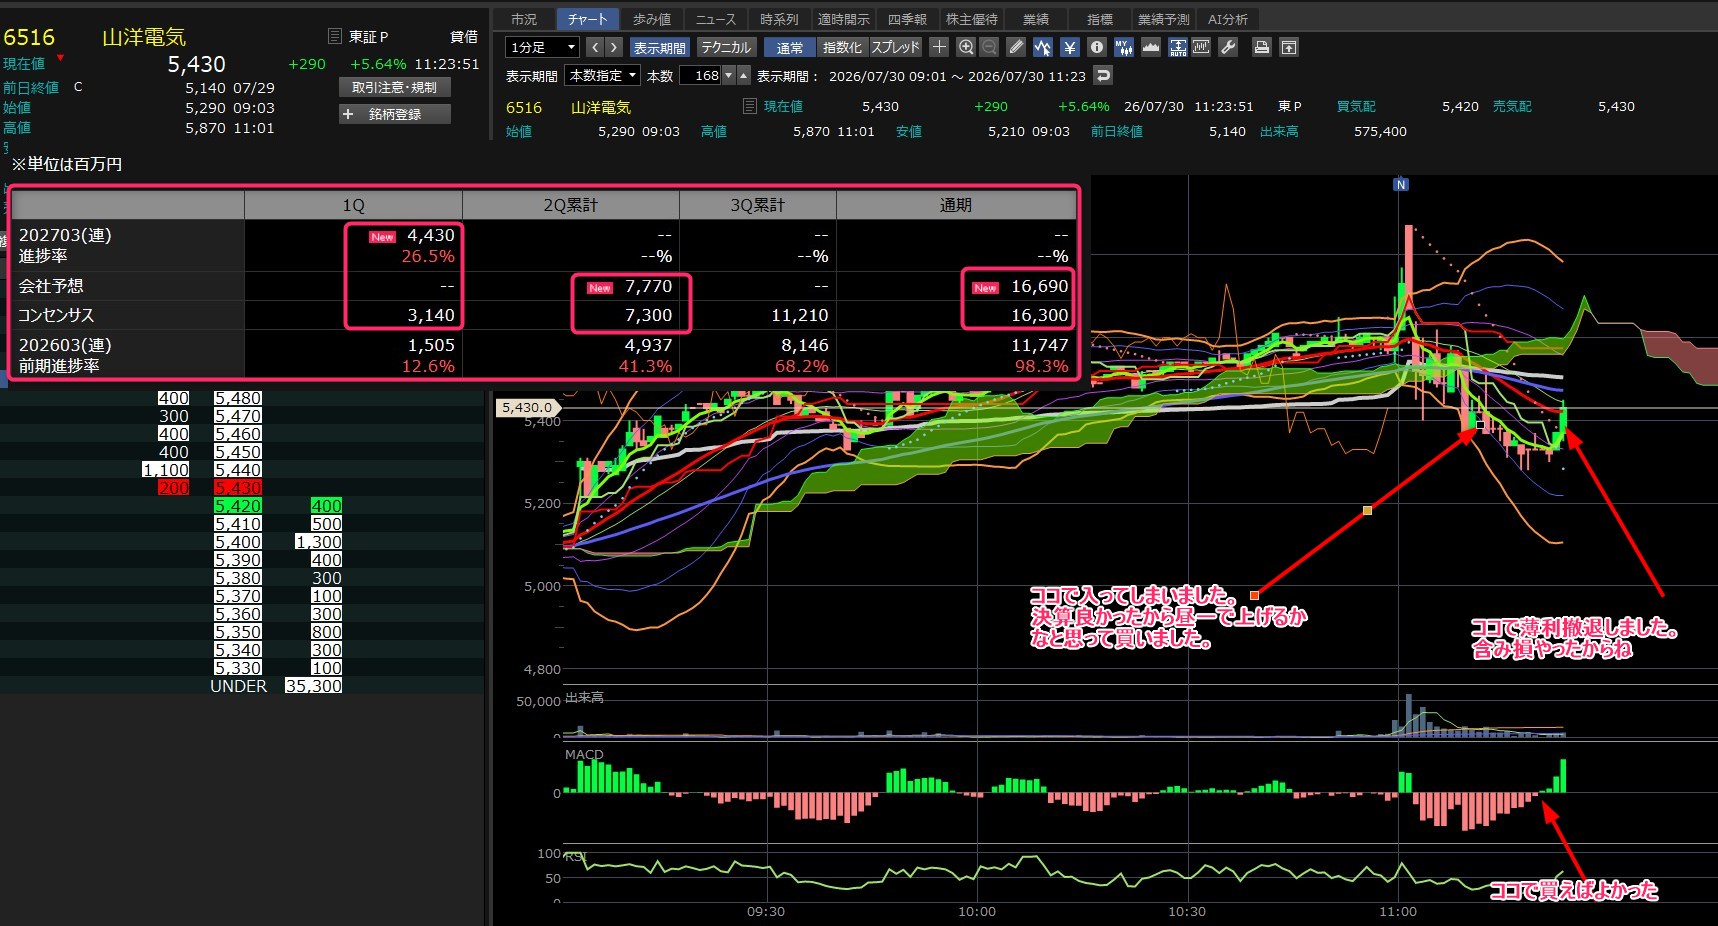Click the zoom-in magnifier icon
1718x926 pixels.
point(966,47)
